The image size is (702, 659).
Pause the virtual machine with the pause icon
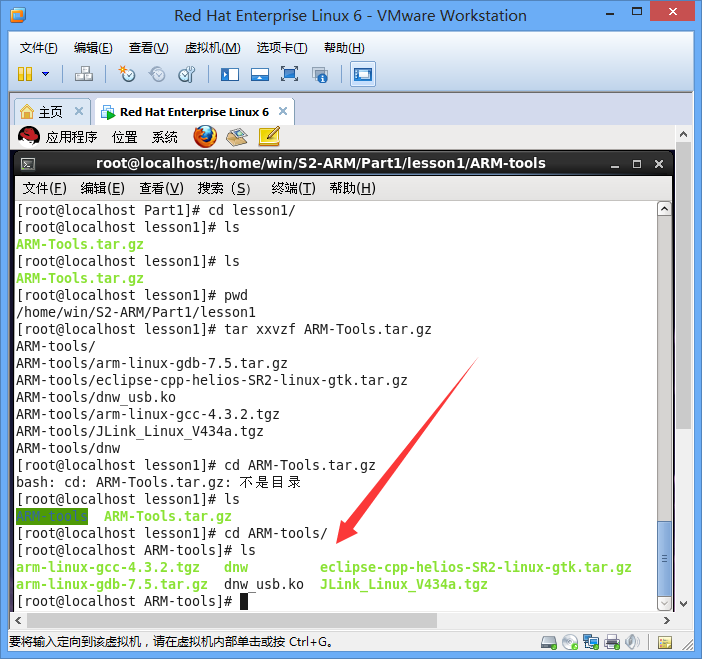tap(25, 74)
